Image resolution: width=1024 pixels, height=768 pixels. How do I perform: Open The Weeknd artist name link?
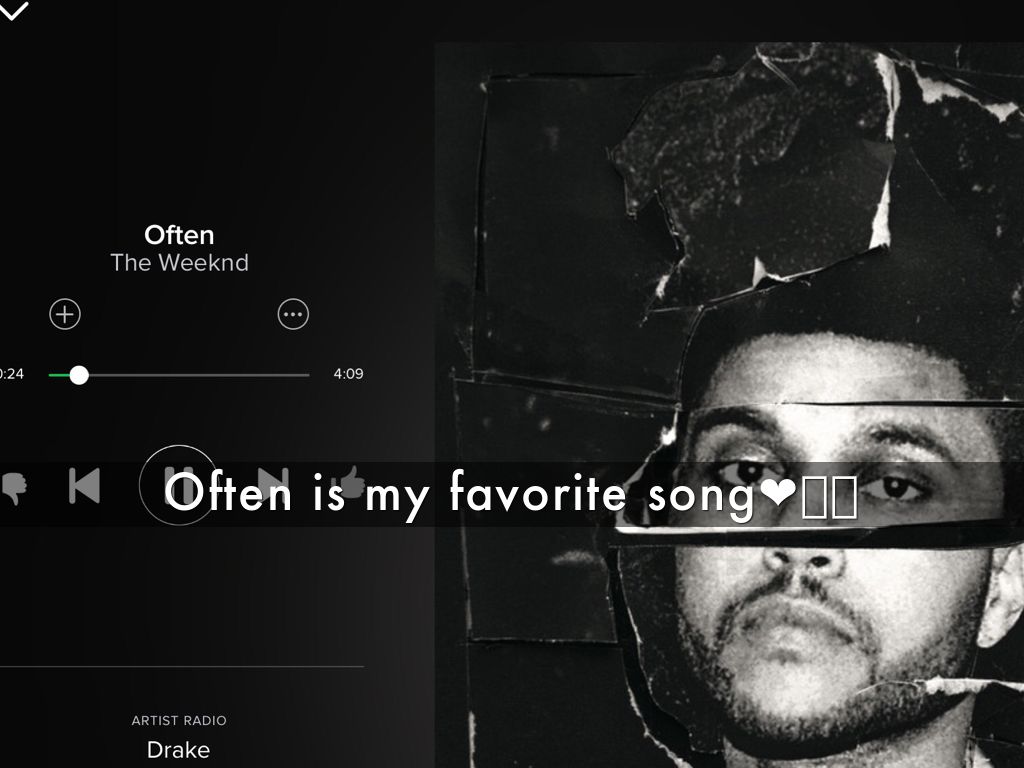point(179,263)
